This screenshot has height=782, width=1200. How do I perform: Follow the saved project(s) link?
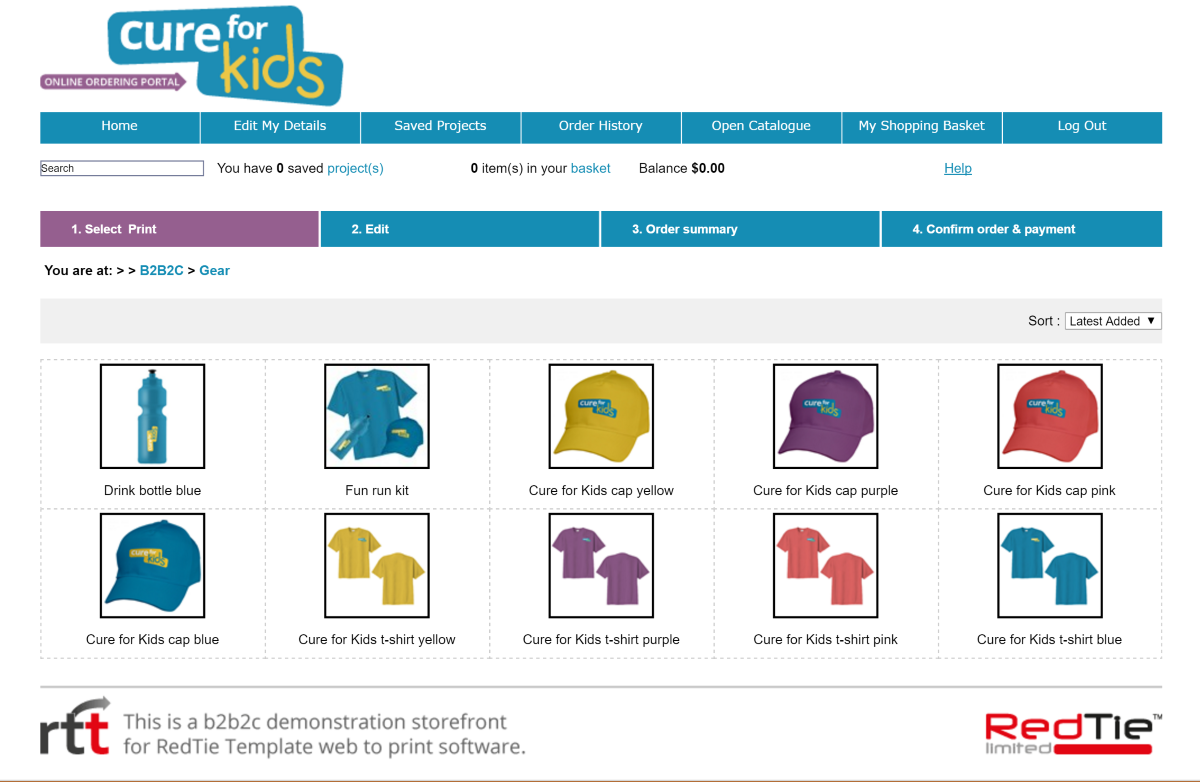(x=355, y=168)
